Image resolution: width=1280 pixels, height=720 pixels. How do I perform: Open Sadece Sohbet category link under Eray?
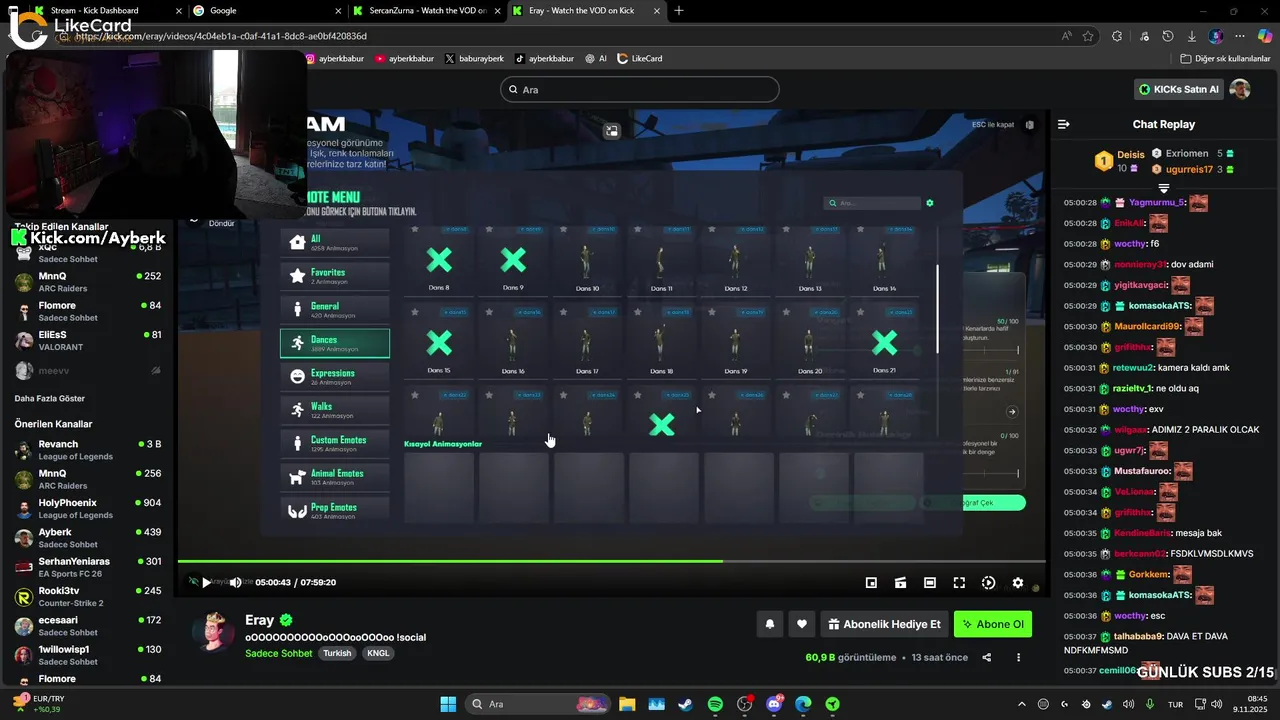click(x=279, y=653)
